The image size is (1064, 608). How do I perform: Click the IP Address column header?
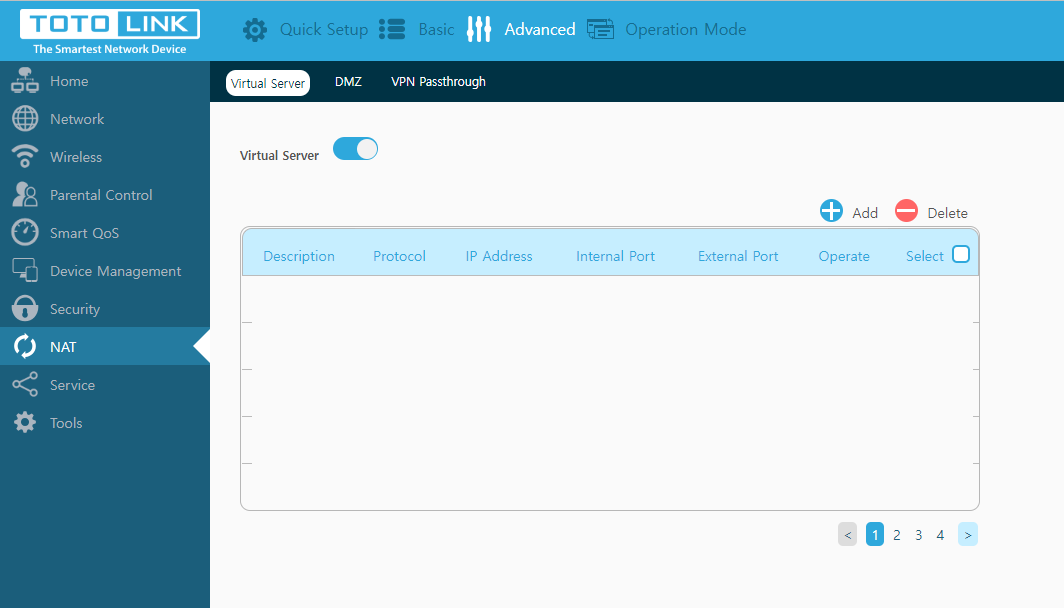tap(499, 256)
